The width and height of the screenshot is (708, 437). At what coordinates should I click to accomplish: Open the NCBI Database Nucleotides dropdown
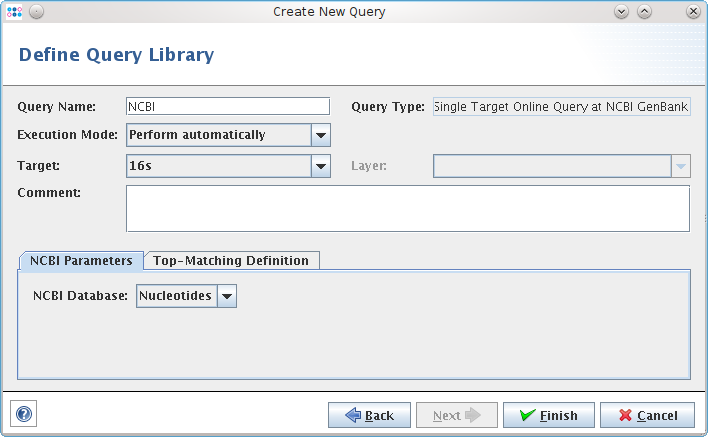pyautogui.click(x=227, y=296)
